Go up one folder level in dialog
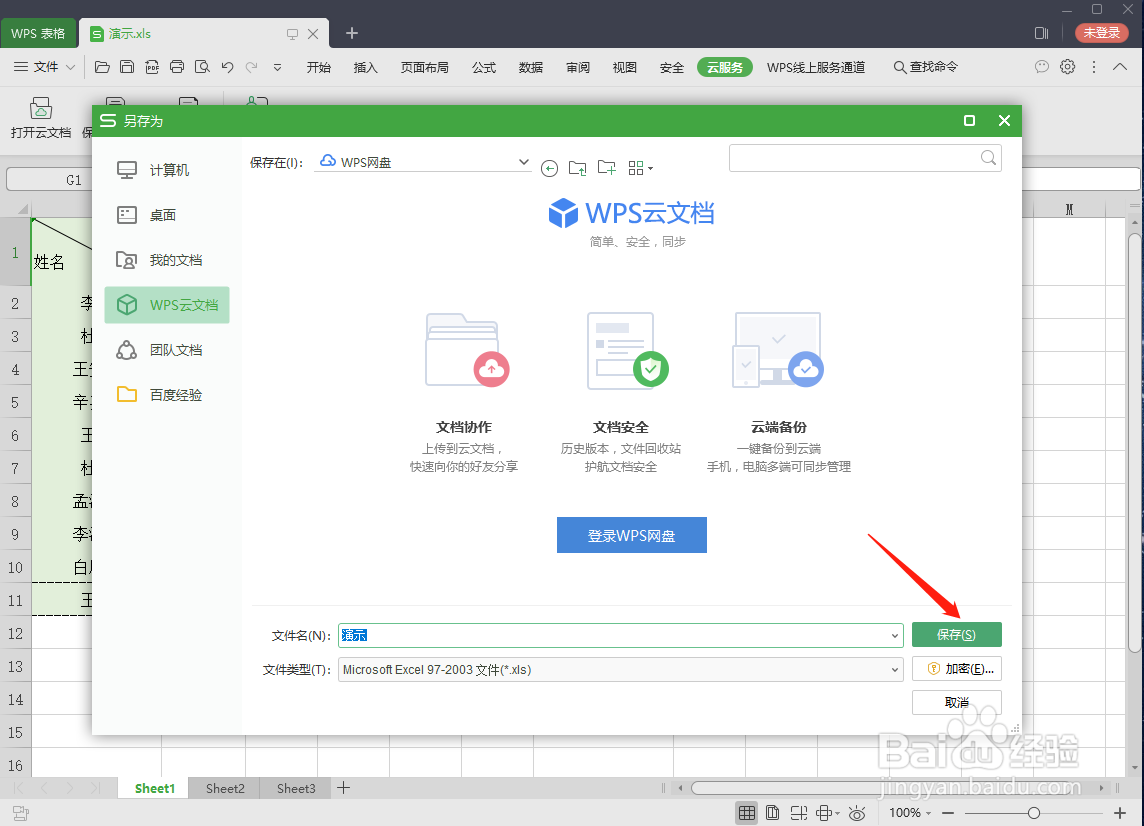This screenshot has width=1144, height=826. [x=577, y=169]
